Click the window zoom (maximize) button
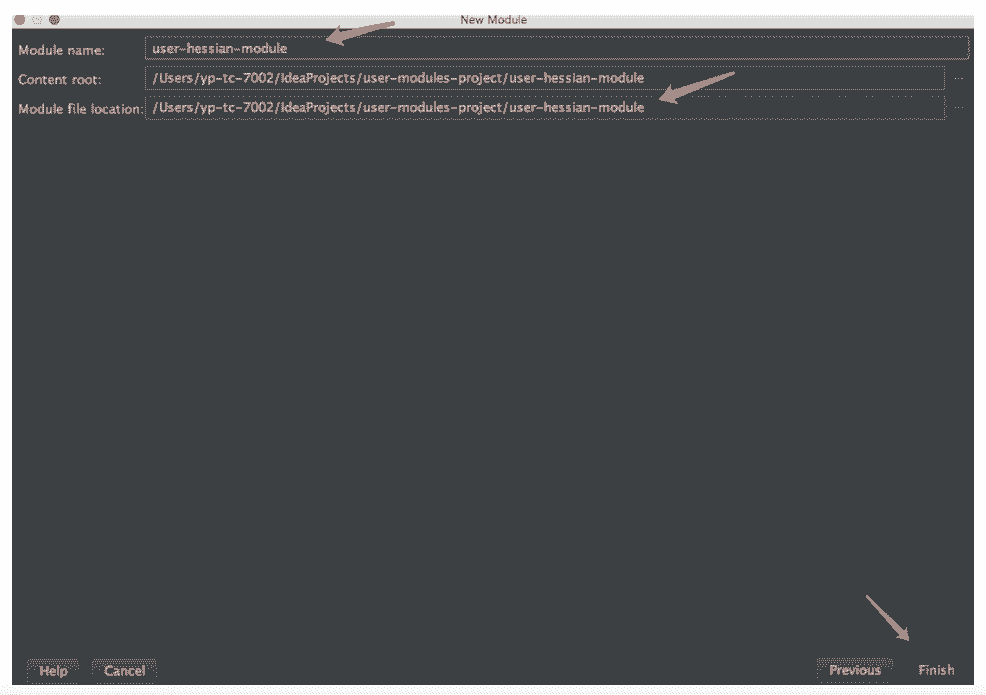The image size is (986, 695). [x=54, y=20]
